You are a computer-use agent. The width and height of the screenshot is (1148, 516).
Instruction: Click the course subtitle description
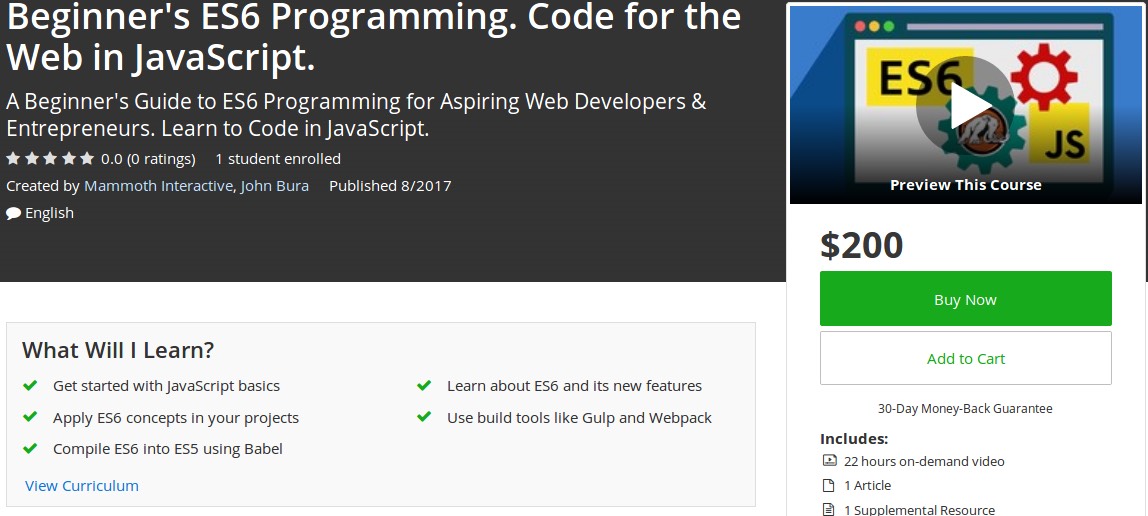357,115
